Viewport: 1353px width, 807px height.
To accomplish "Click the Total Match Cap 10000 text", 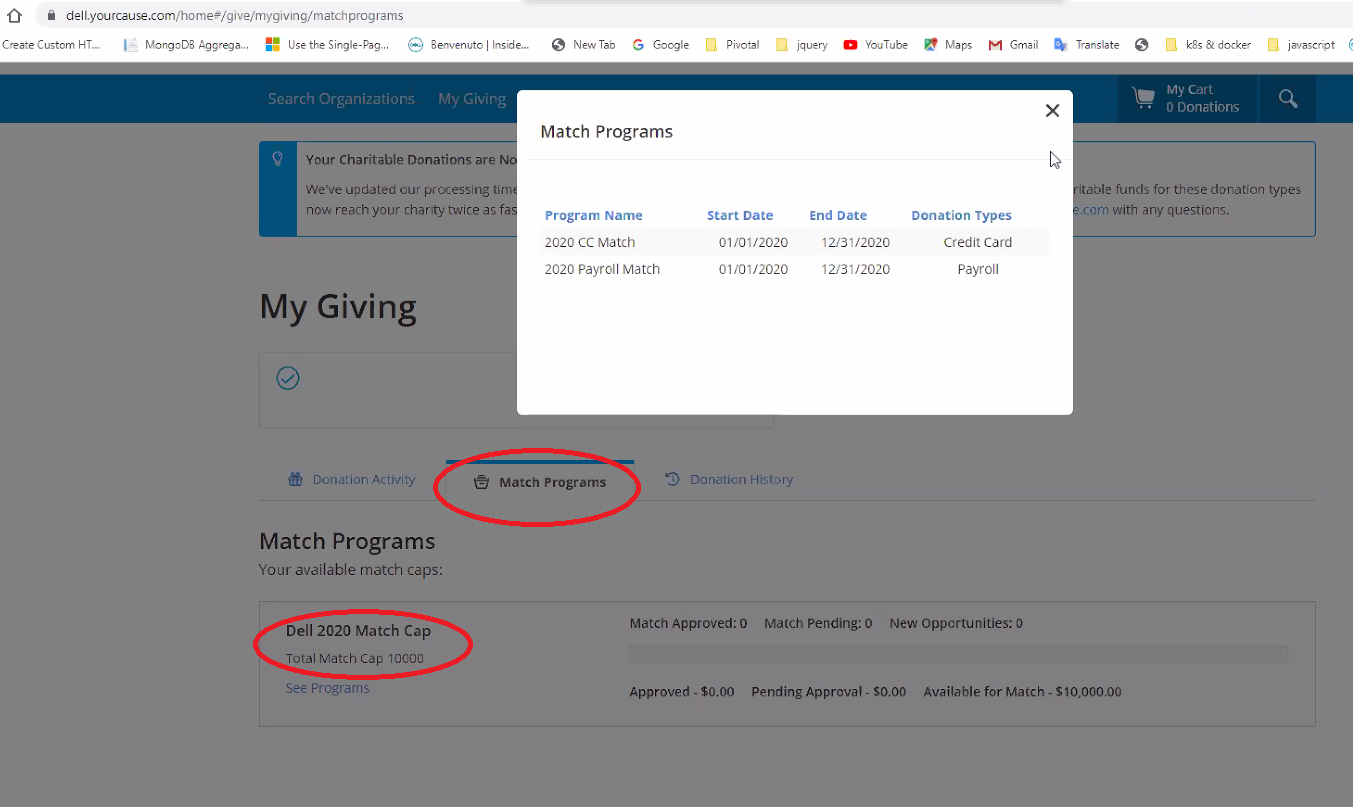I will (x=355, y=658).
